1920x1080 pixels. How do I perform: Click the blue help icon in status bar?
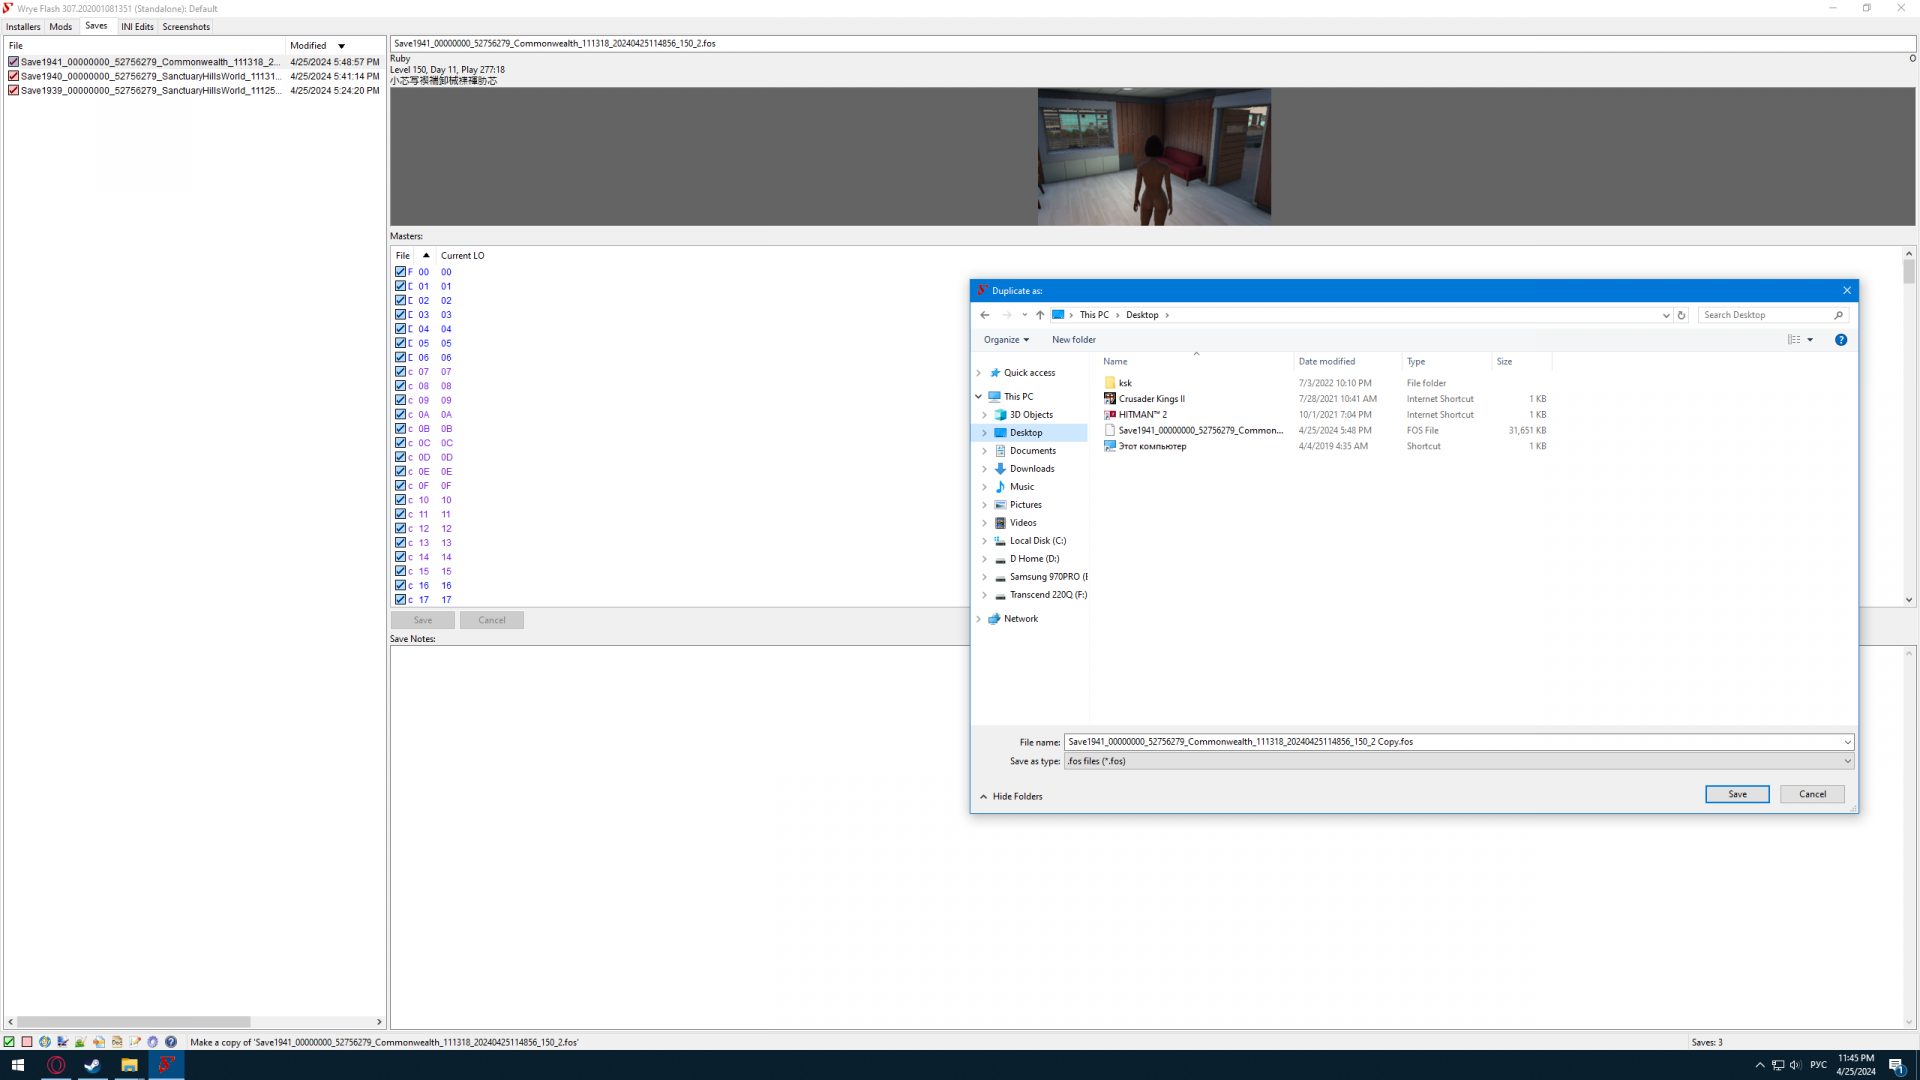tap(171, 1042)
